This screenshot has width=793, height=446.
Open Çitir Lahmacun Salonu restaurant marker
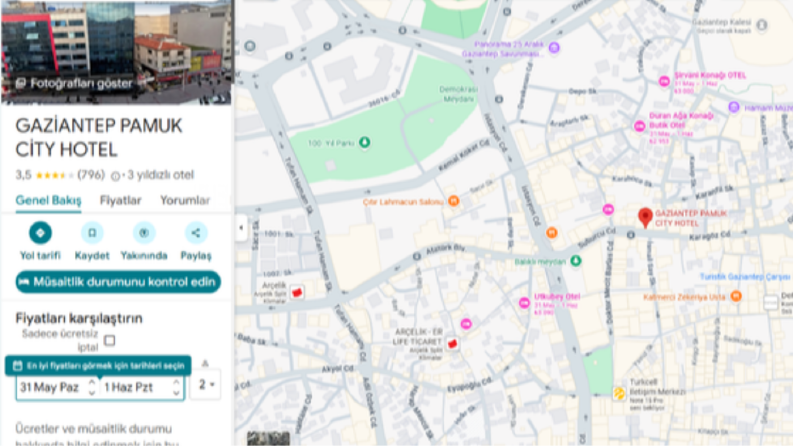[454, 201]
